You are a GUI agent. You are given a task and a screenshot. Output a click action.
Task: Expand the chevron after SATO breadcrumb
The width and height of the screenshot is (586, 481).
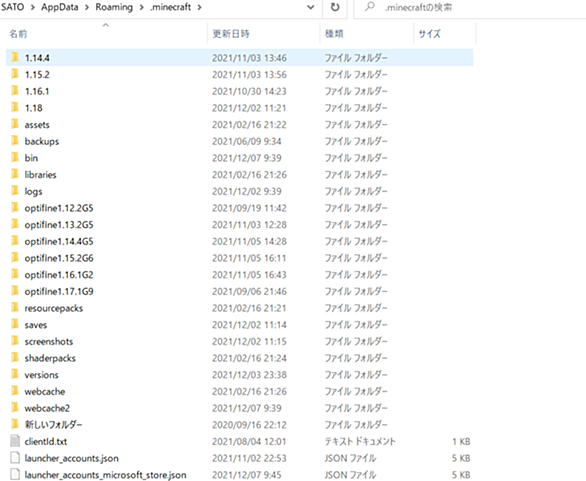pyautogui.click(x=33, y=7)
